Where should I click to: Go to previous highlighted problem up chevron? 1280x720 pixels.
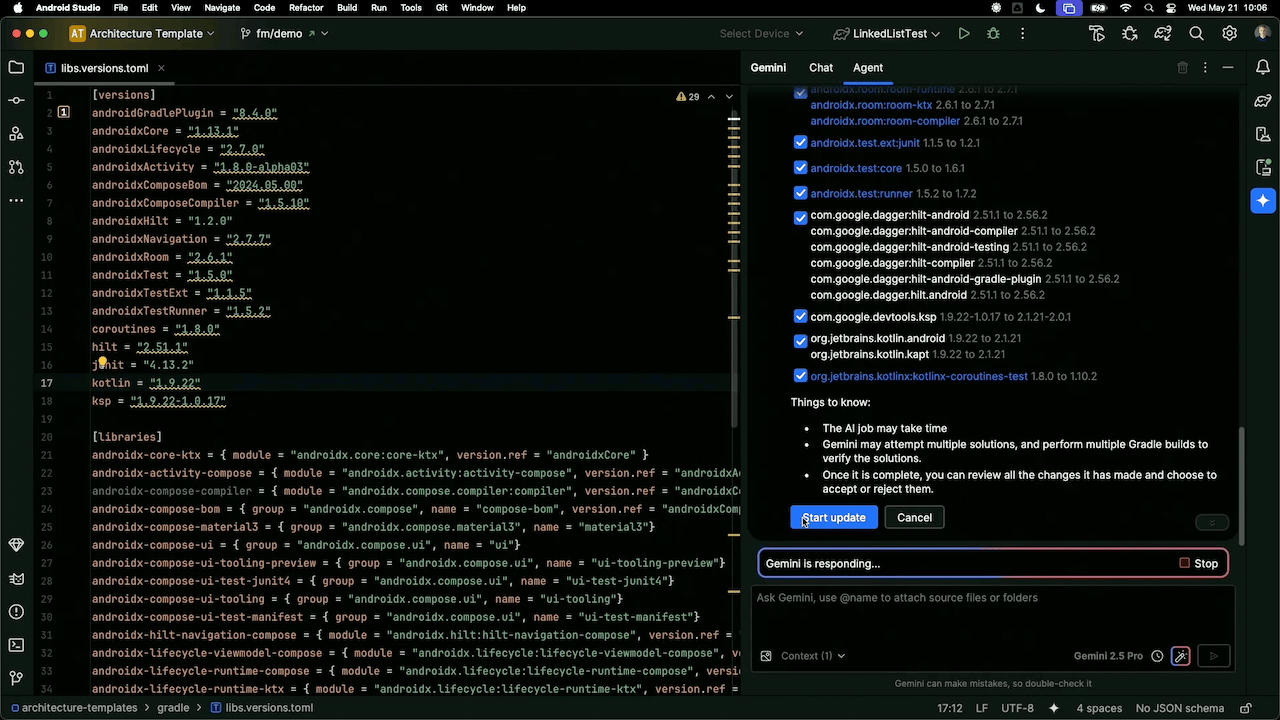[x=711, y=97]
